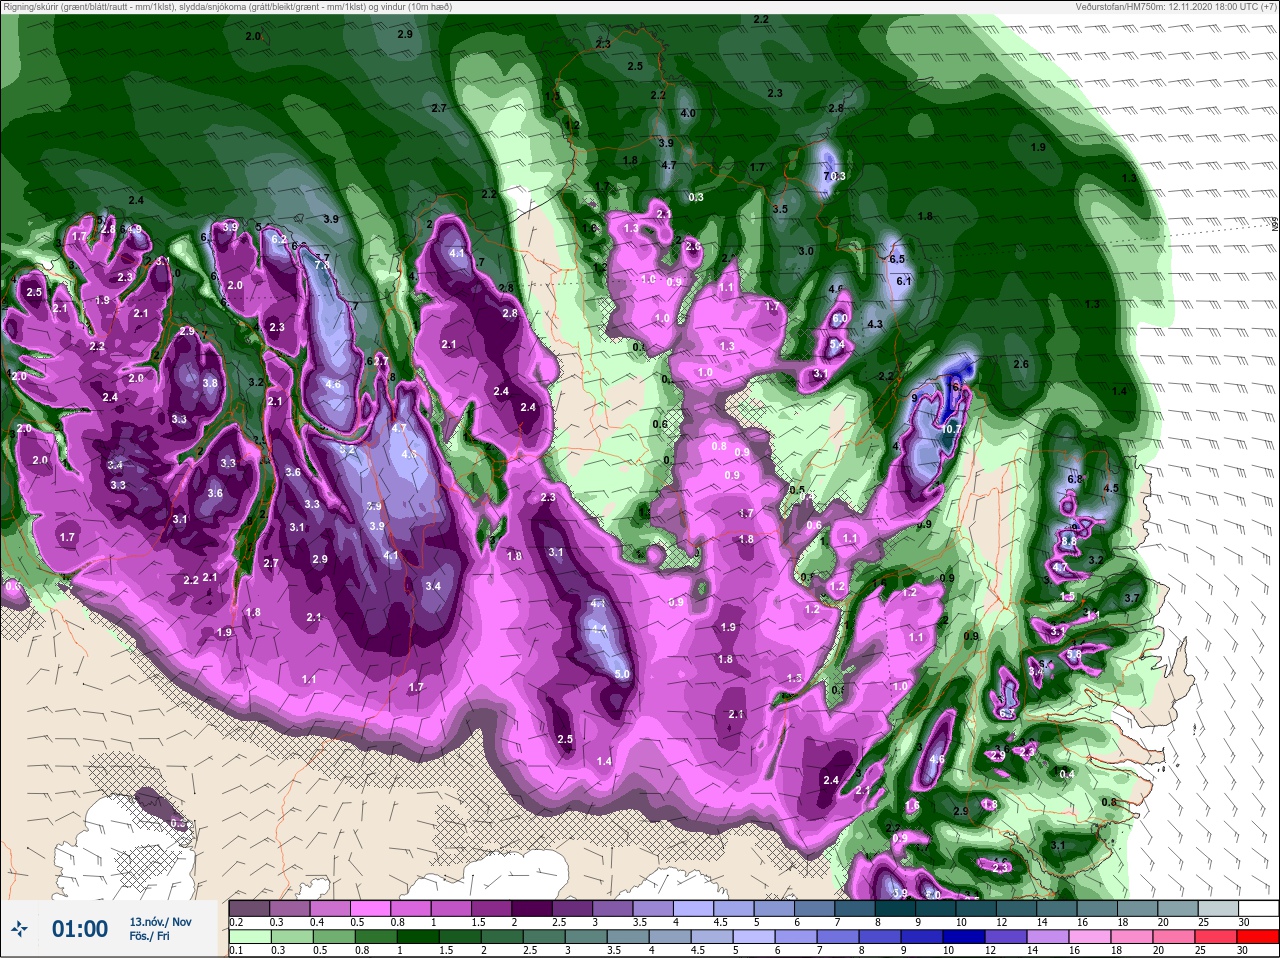Click the 4.0 value in the northern rain area

coord(688,114)
